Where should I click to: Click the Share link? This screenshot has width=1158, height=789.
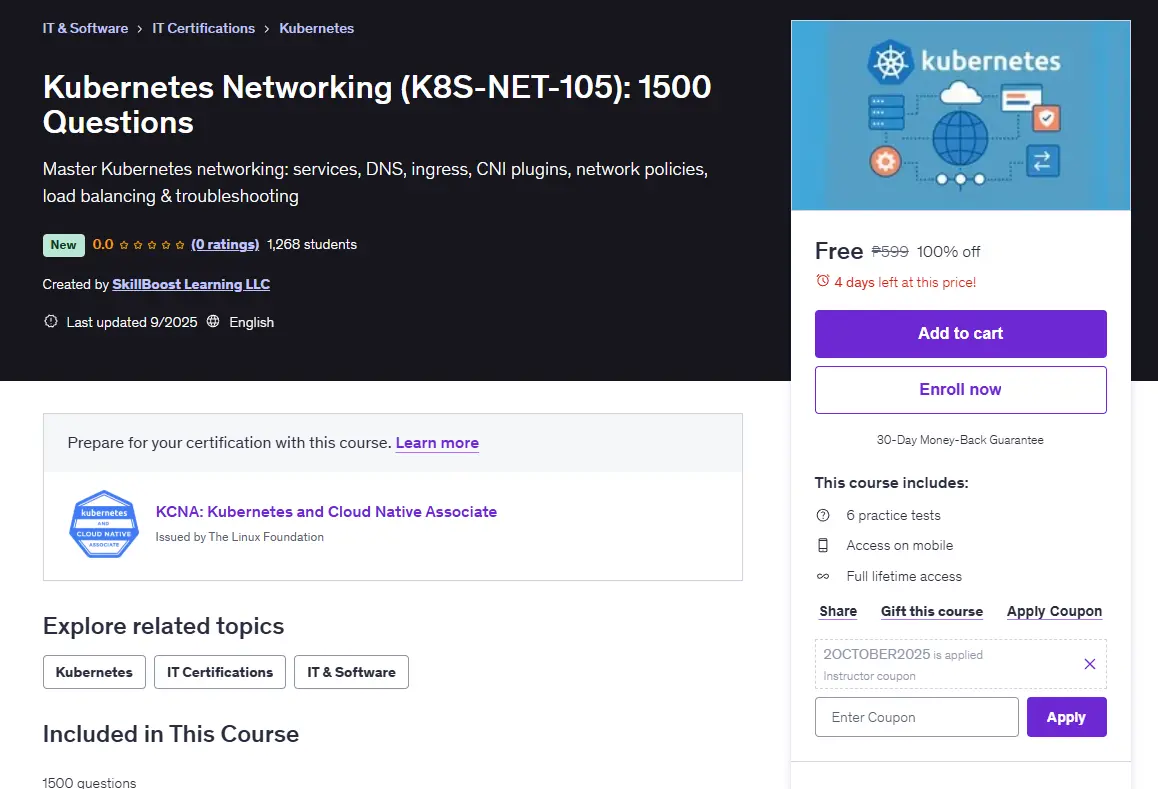click(838, 612)
